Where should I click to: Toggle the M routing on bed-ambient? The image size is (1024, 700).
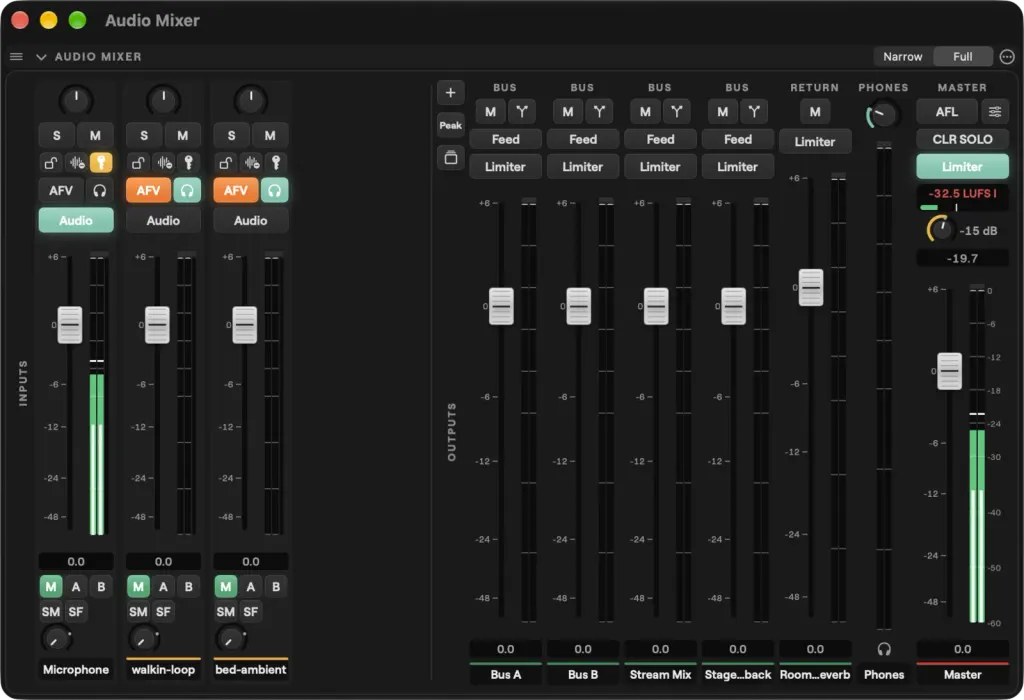225,587
